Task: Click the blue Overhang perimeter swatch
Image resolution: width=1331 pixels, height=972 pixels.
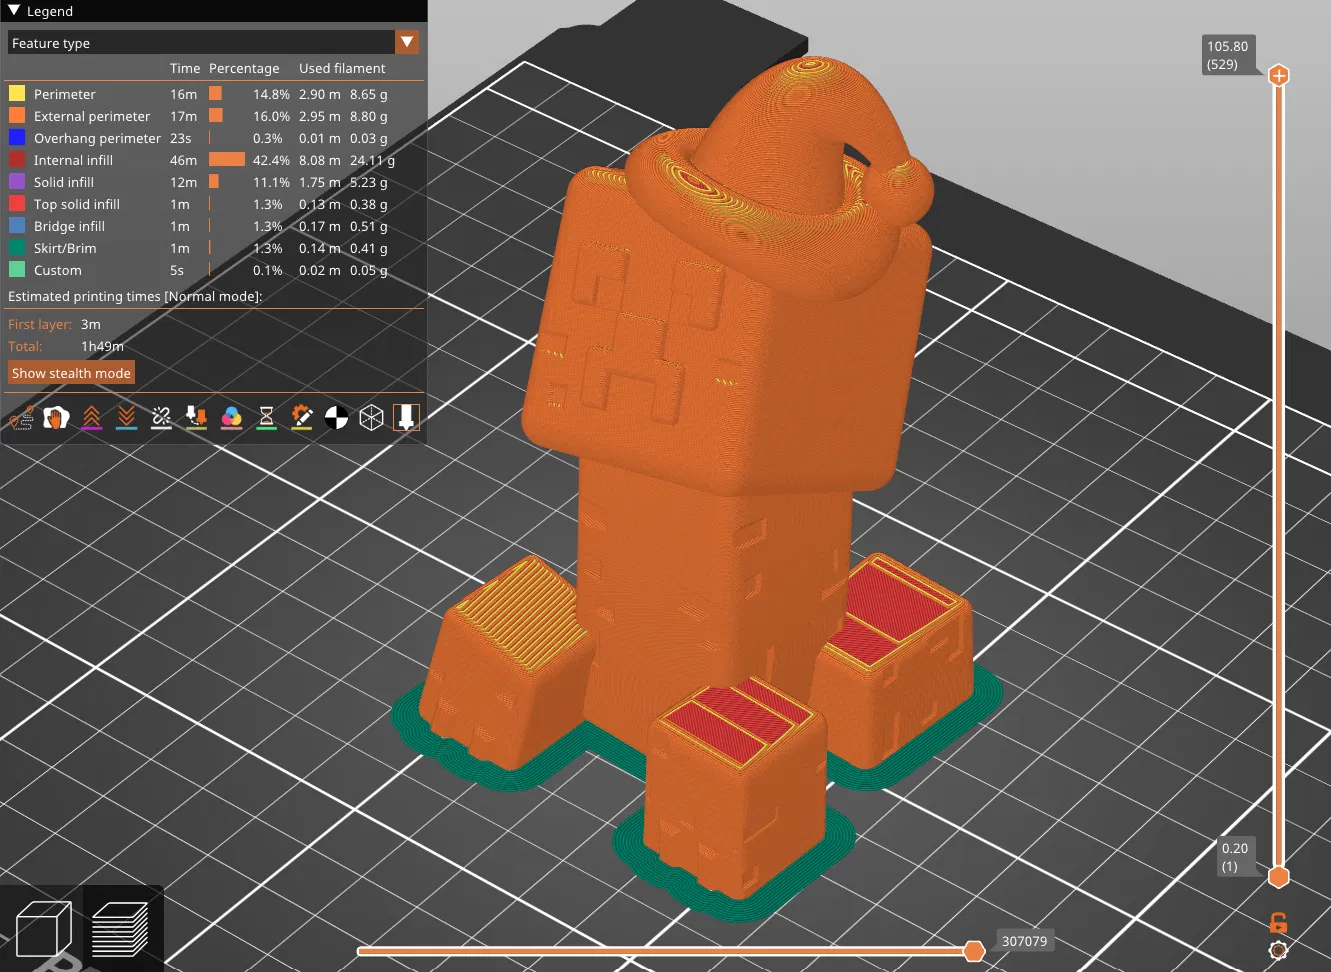Action: 17,137
